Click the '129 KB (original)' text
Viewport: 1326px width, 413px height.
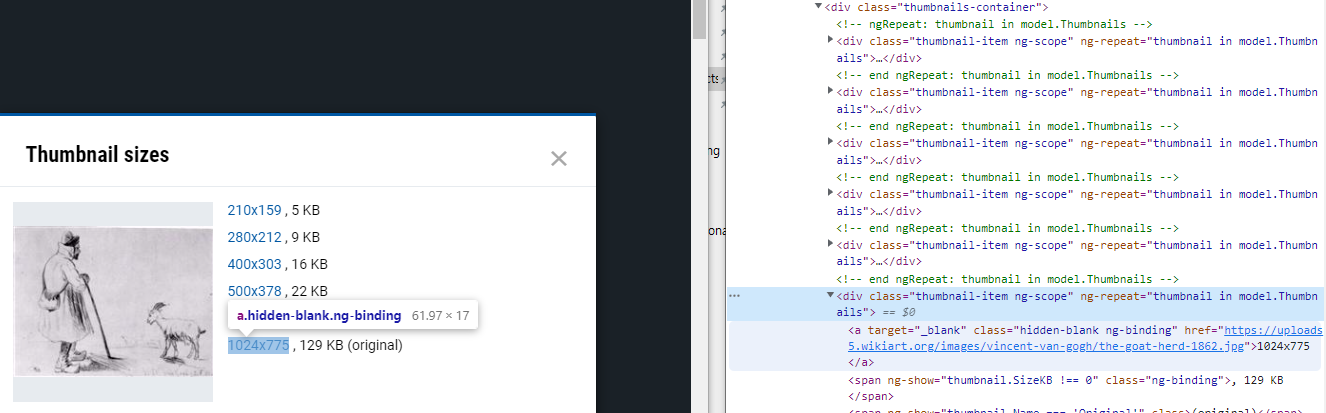350,345
